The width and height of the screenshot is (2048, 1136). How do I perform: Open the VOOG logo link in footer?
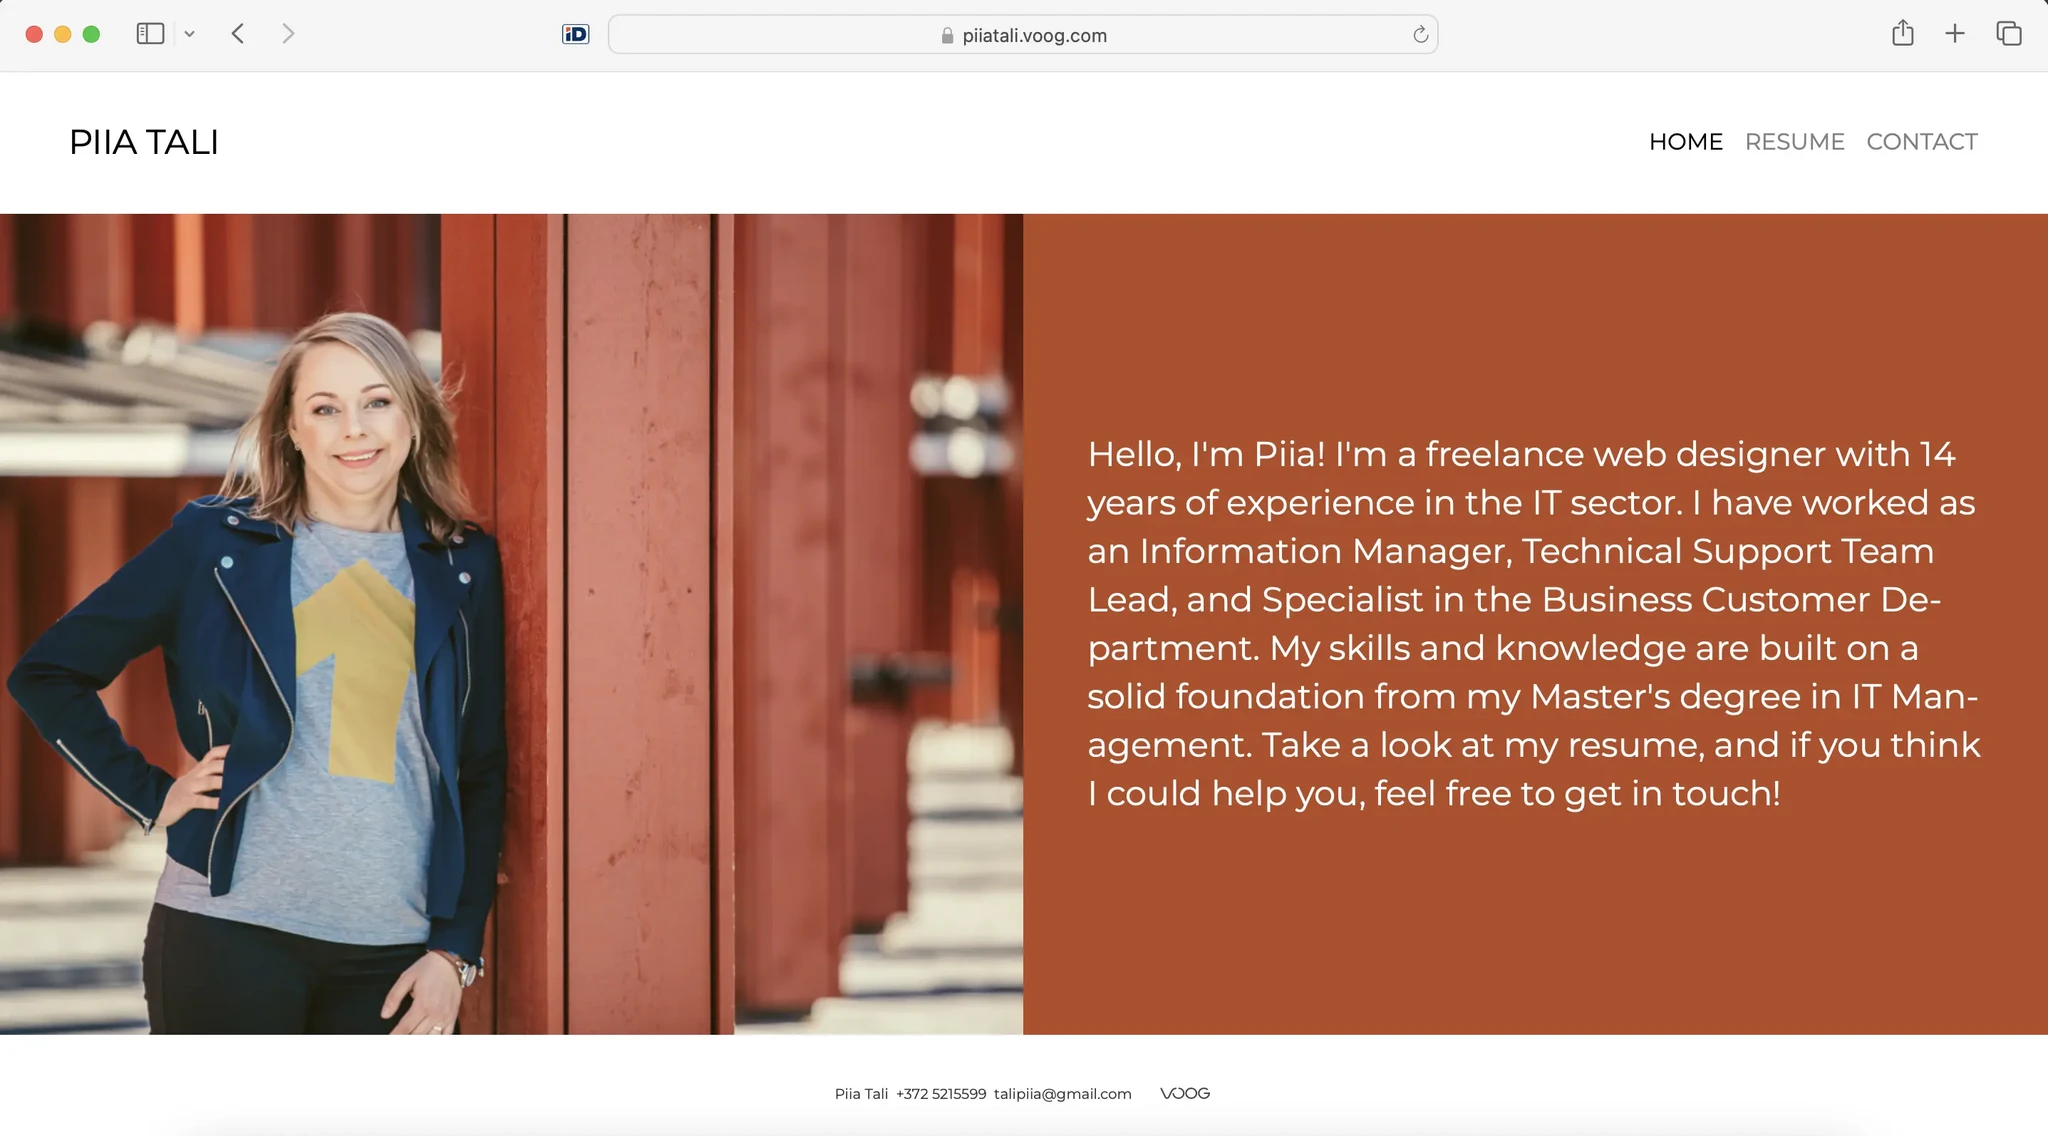[x=1184, y=1094]
